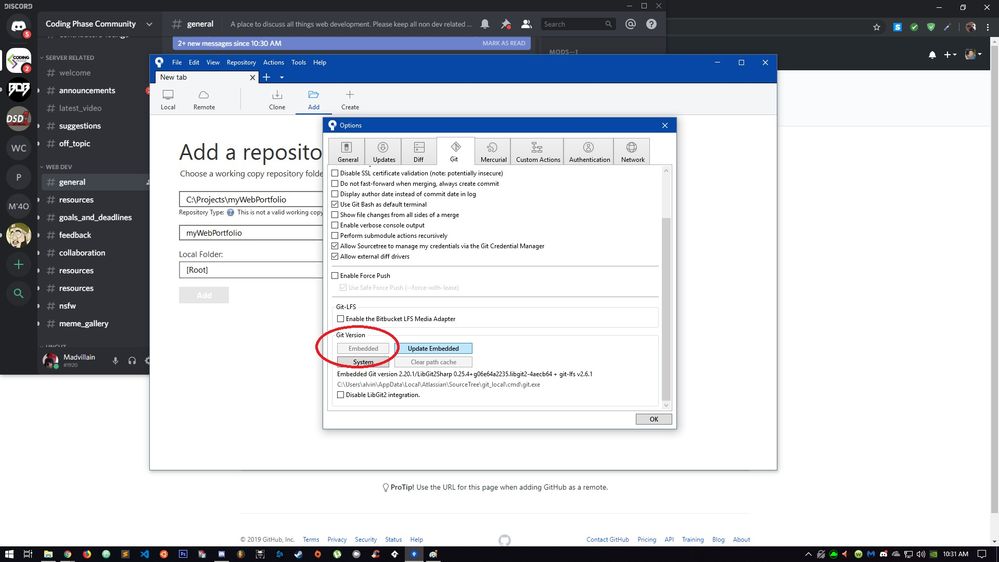999x562 pixels.
Task: Select System git version button
Action: pos(363,362)
